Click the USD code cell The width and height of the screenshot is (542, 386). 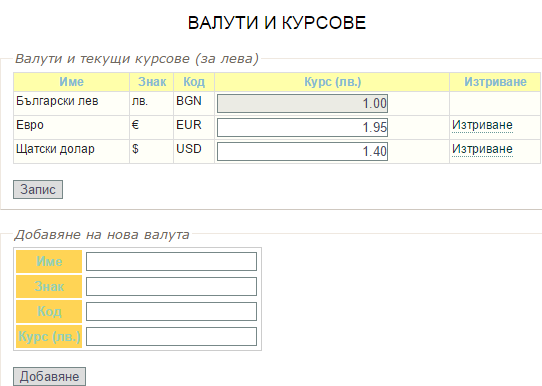[x=194, y=151]
